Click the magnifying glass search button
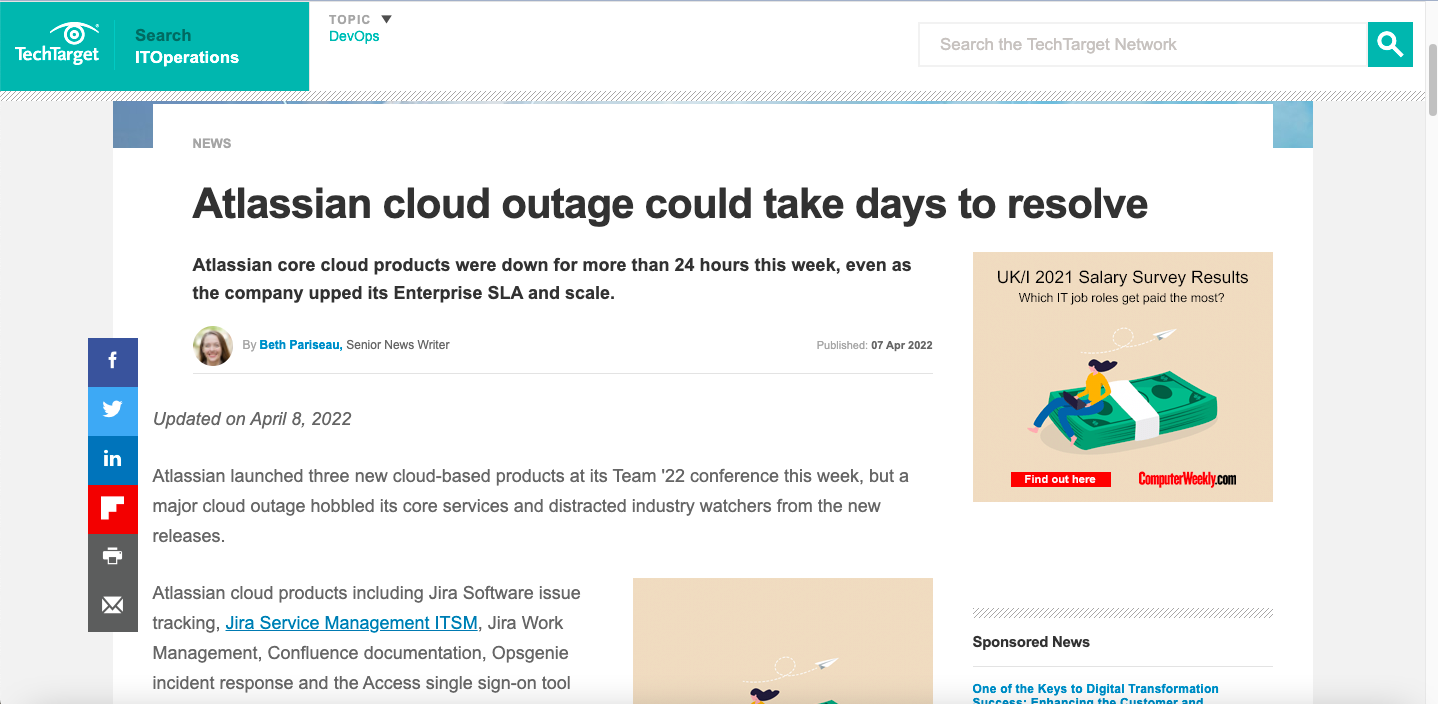 1390,44
